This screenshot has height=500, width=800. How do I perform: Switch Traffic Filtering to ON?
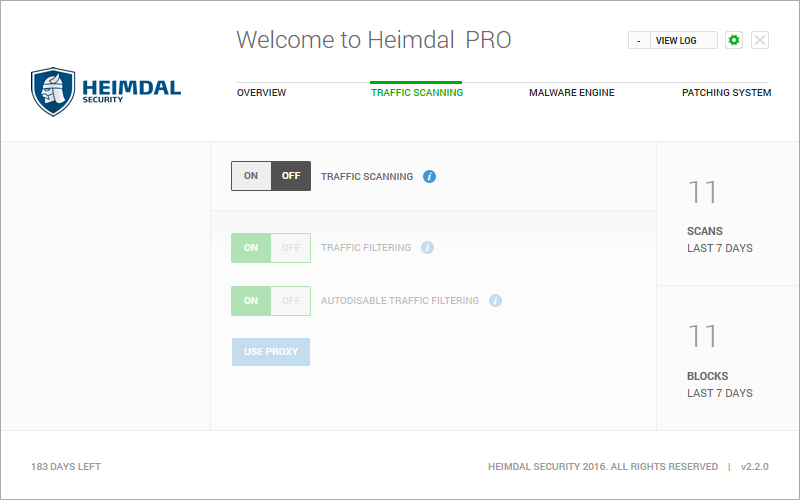click(x=251, y=248)
